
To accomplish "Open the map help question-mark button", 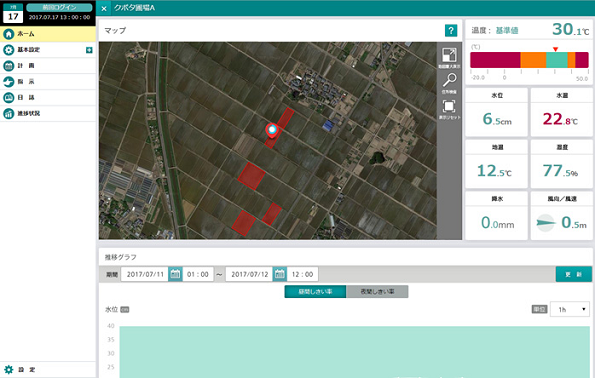I will [451, 31].
